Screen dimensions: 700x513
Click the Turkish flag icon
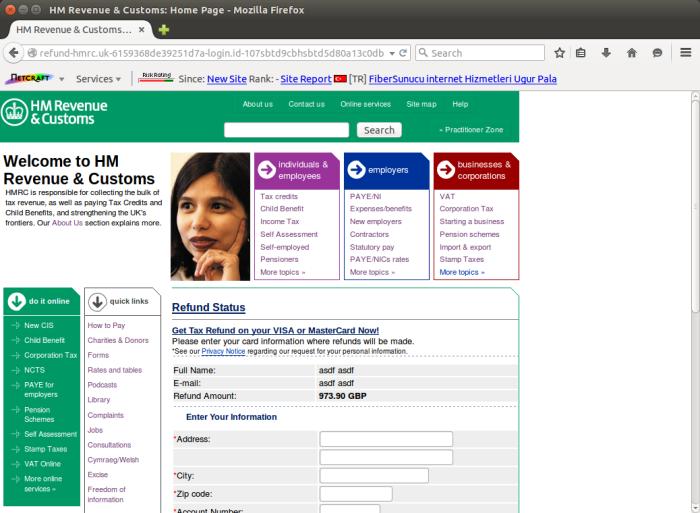pyautogui.click(x=341, y=79)
